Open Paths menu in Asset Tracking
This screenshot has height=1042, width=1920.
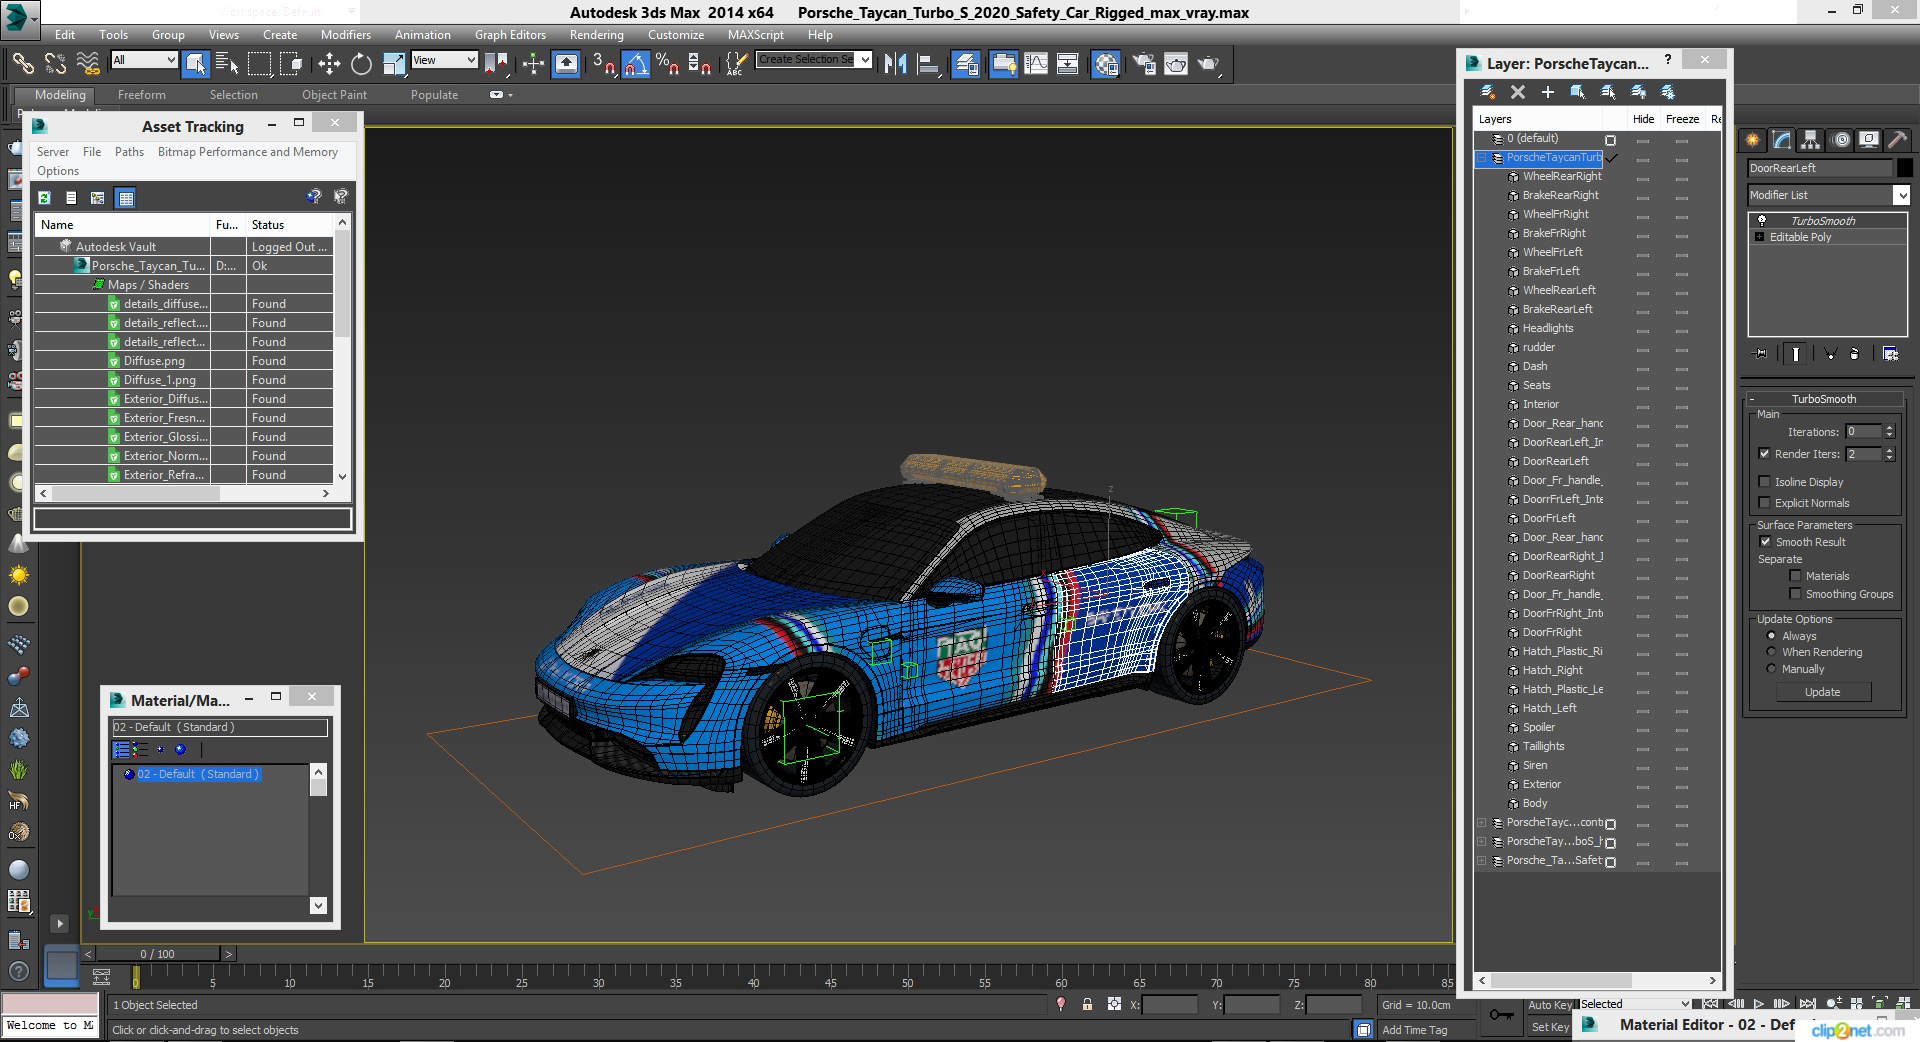pos(129,152)
